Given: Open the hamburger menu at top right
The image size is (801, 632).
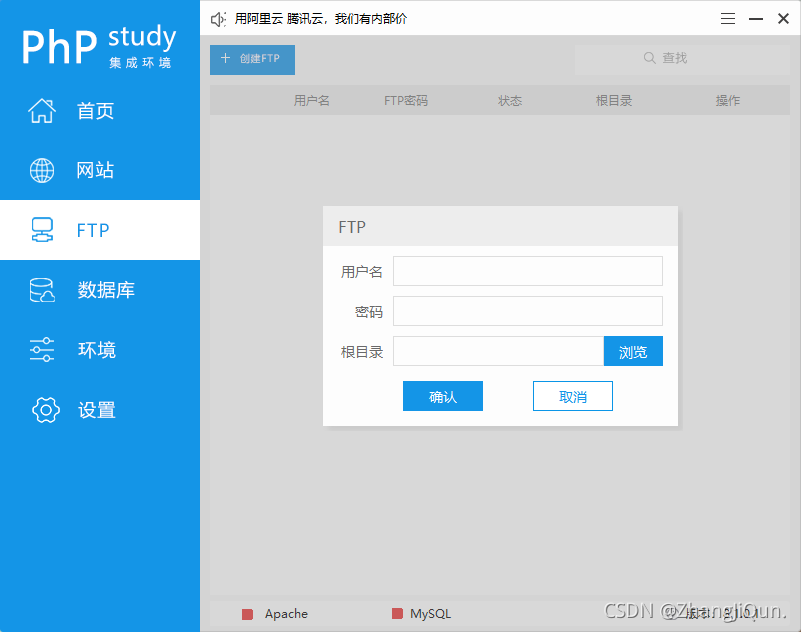Looking at the screenshot, I should click(x=727, y=18).
